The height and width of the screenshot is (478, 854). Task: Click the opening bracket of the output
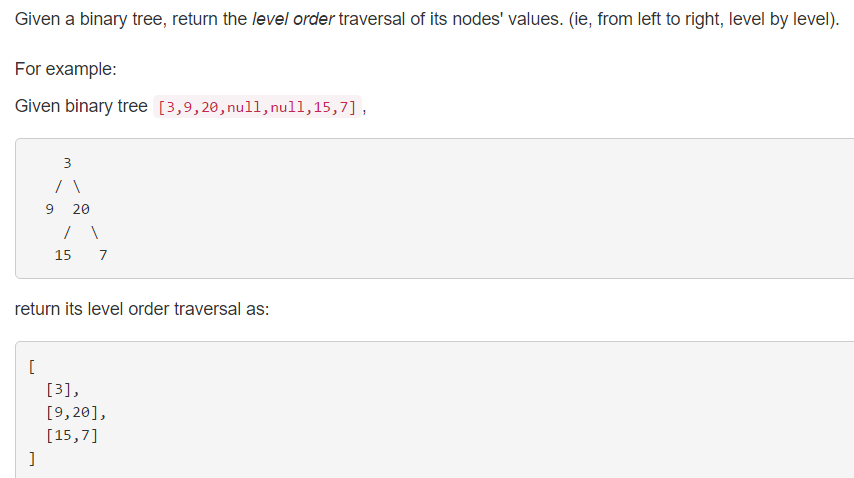pos(32,366)
